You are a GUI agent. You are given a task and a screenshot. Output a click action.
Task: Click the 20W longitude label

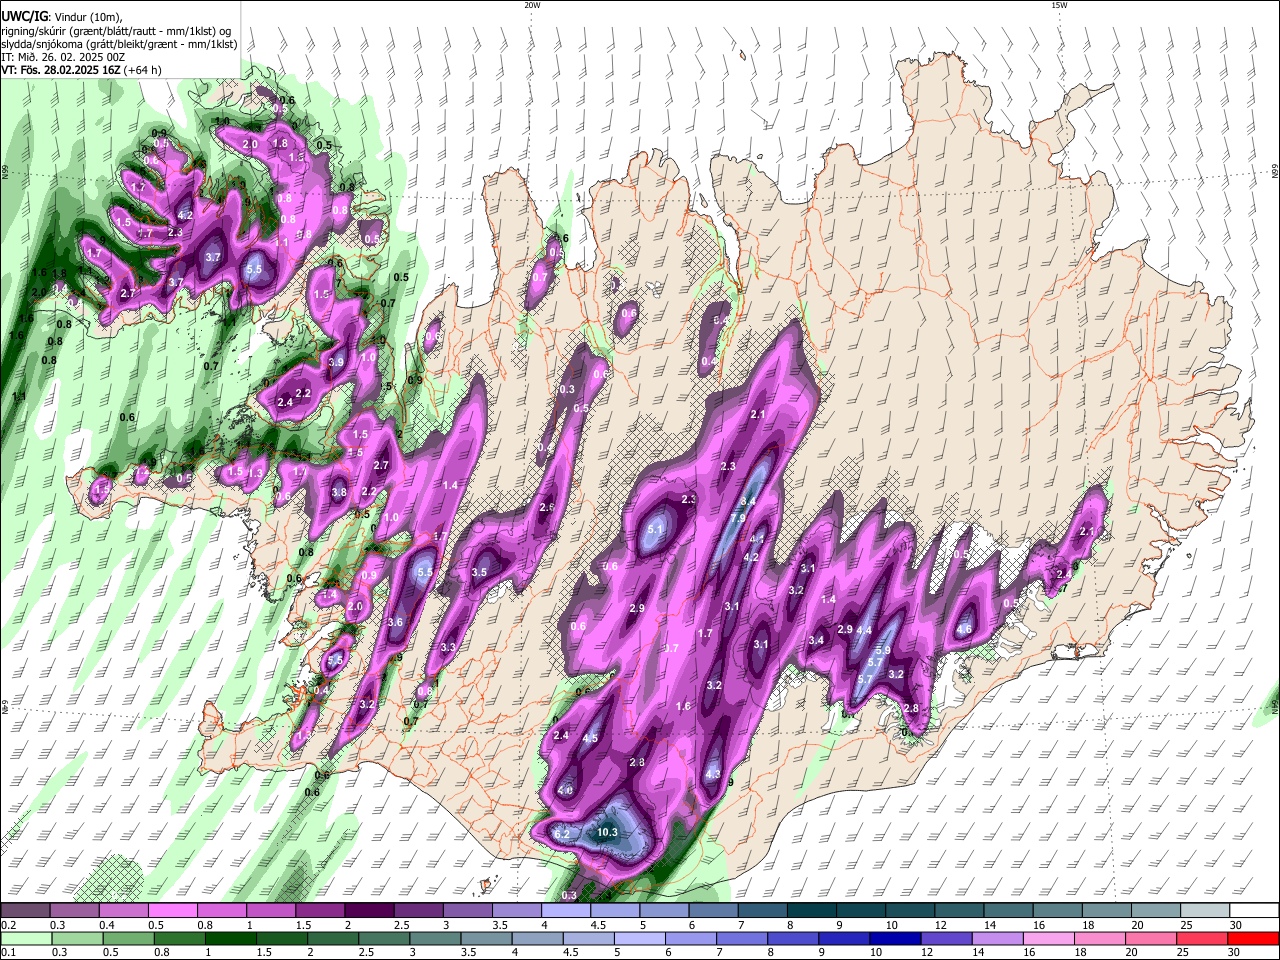pos(532,5)
